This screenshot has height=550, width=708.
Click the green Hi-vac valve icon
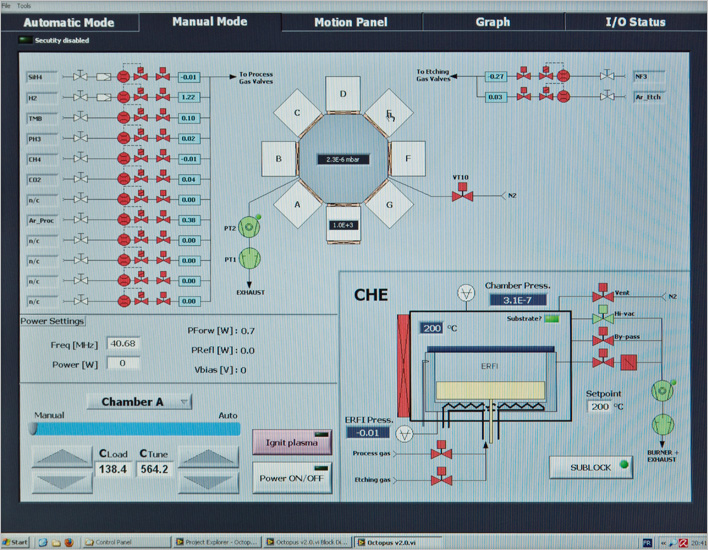[x=602, y=318]
